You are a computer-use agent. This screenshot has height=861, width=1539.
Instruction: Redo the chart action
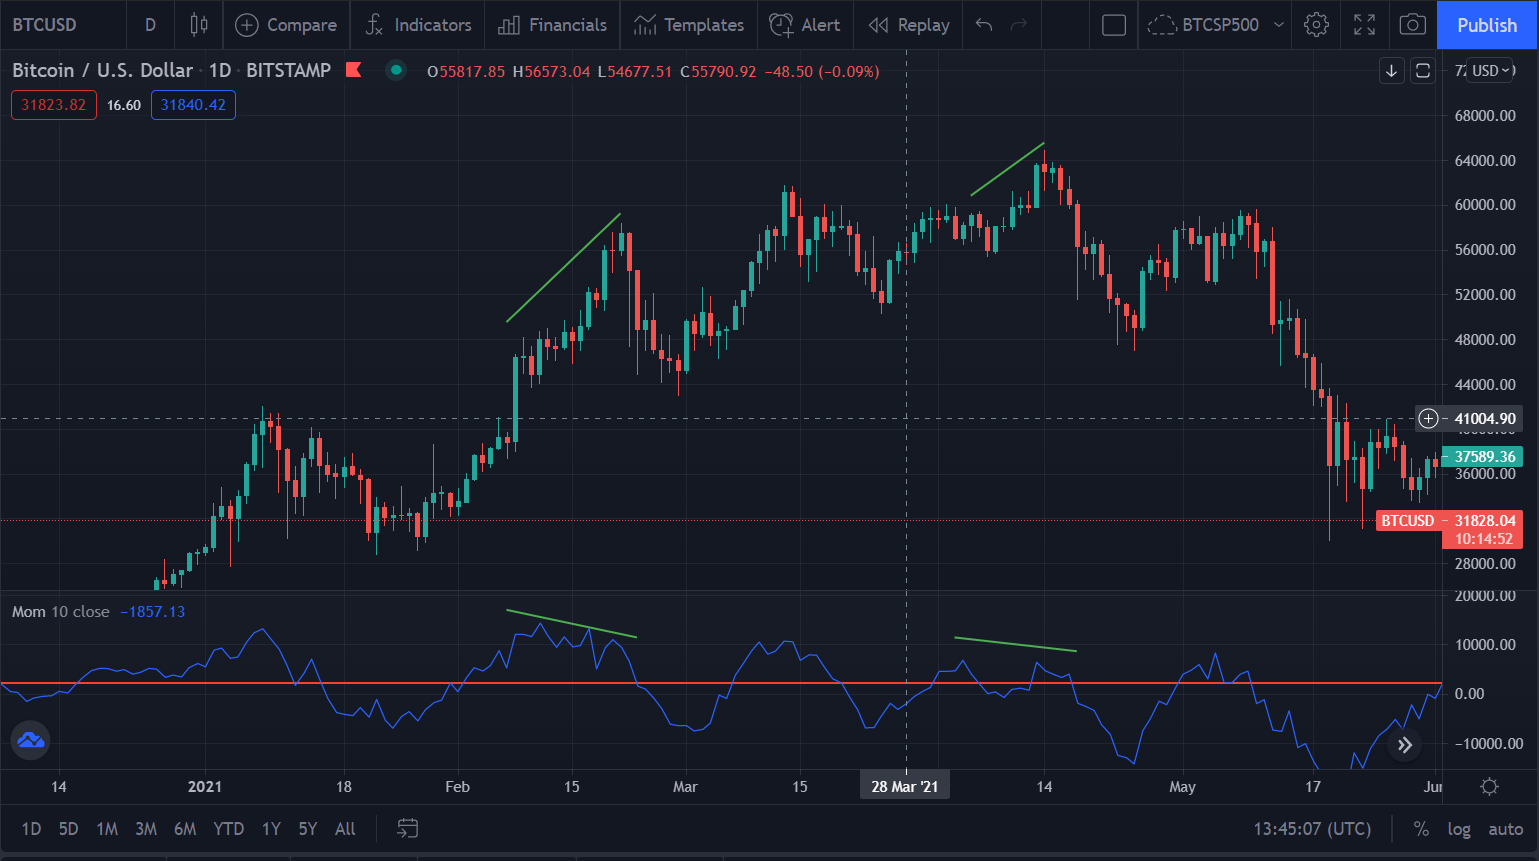[1019, 25]
